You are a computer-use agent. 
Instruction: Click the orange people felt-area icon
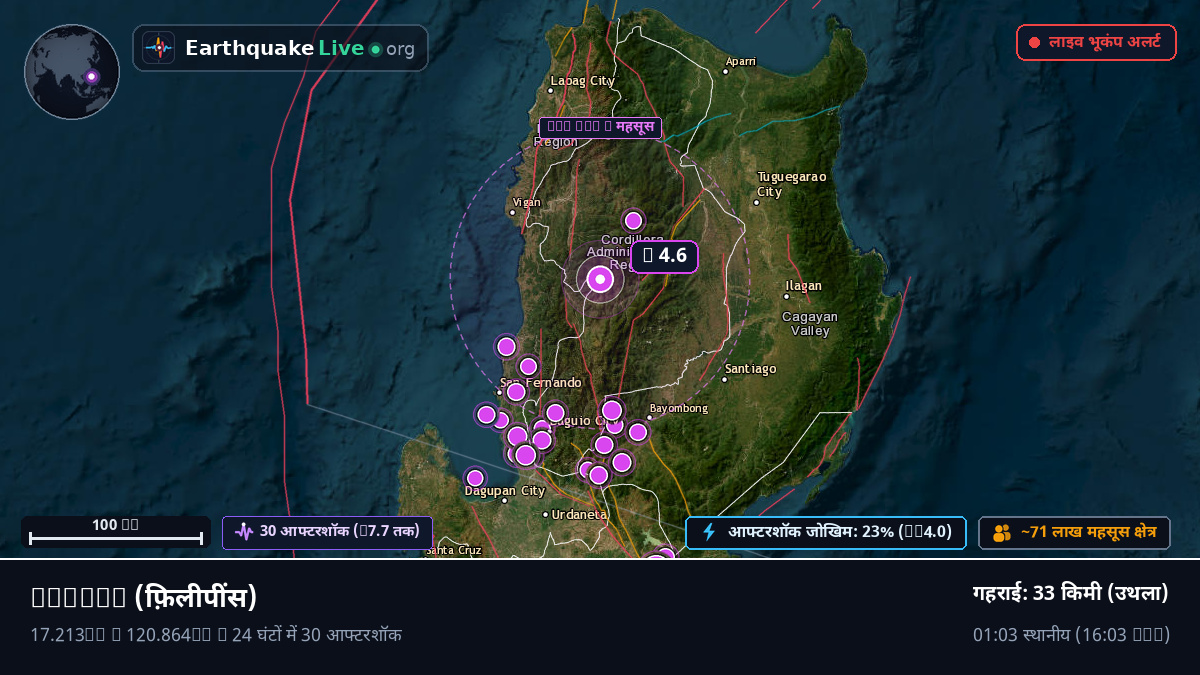[x=1002, y=533]
